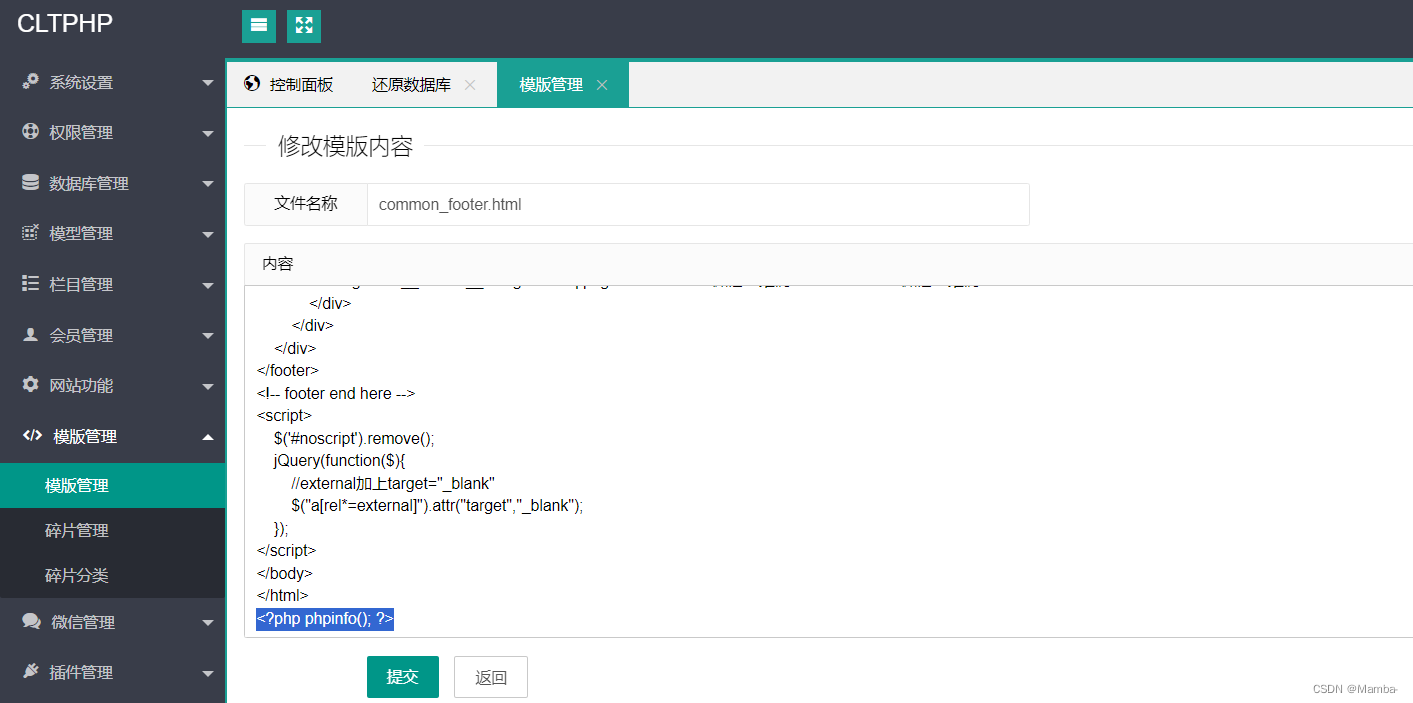Click the highlighted phpinfo() line in the editor
This screenshot has width=1413, height=703.
[x=325, y=619]
